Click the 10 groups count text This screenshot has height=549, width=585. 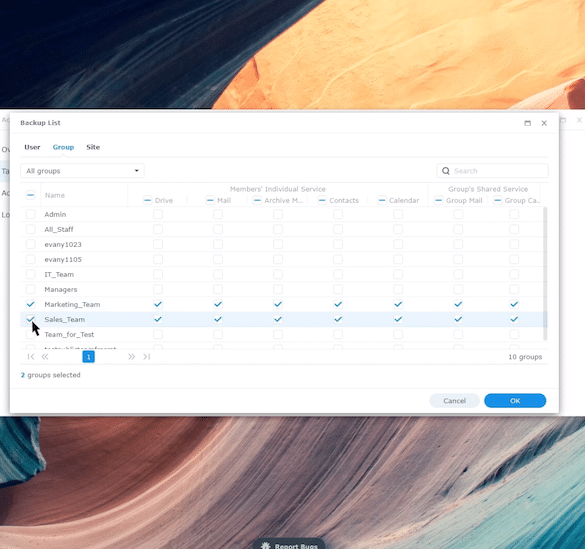(x=525, y=357)
